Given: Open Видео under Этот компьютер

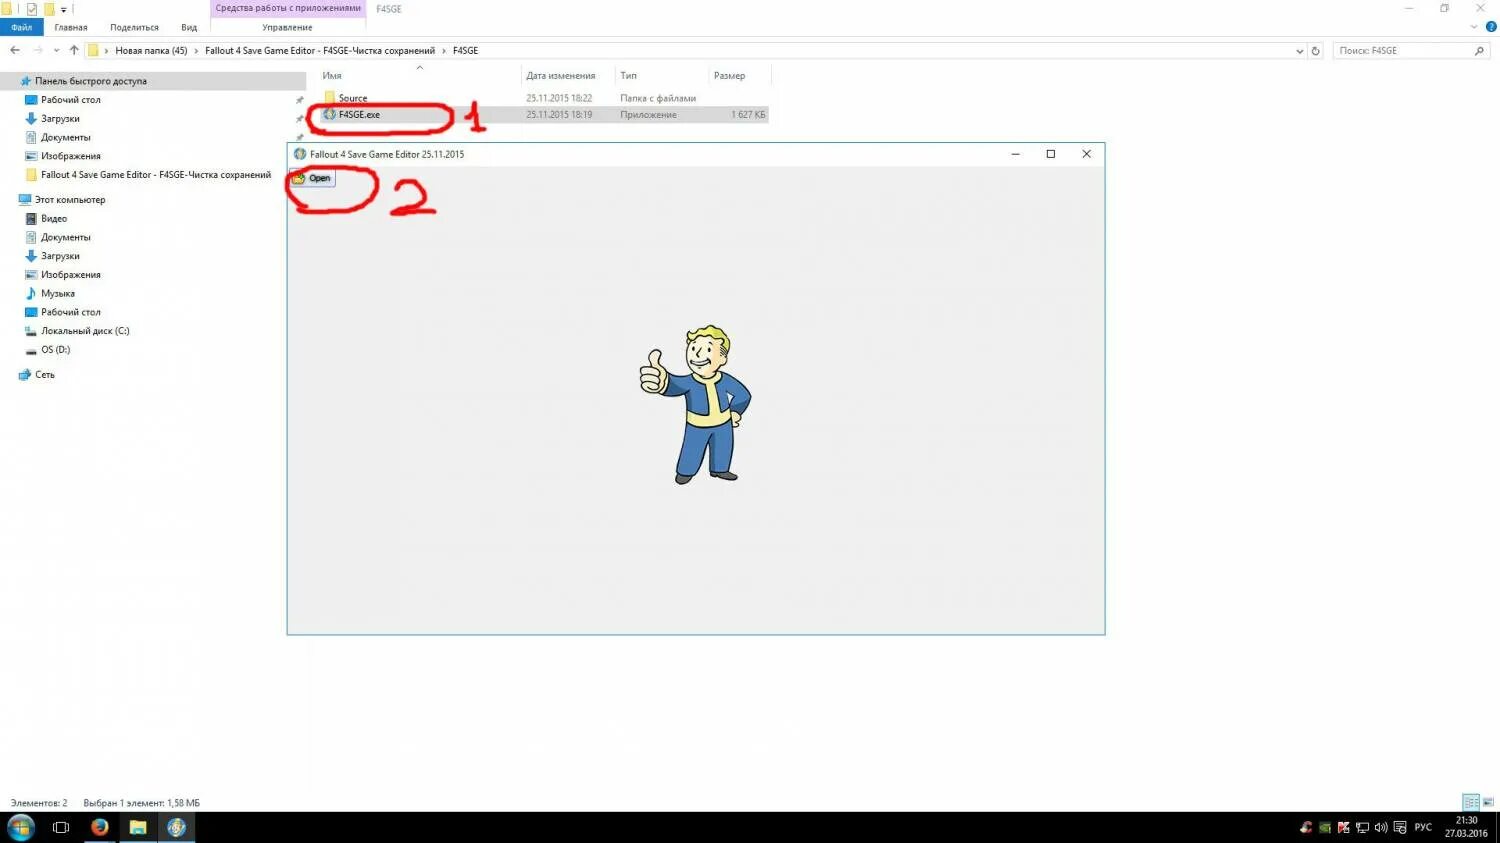Looking at the screenshot, I should (54, 219).
